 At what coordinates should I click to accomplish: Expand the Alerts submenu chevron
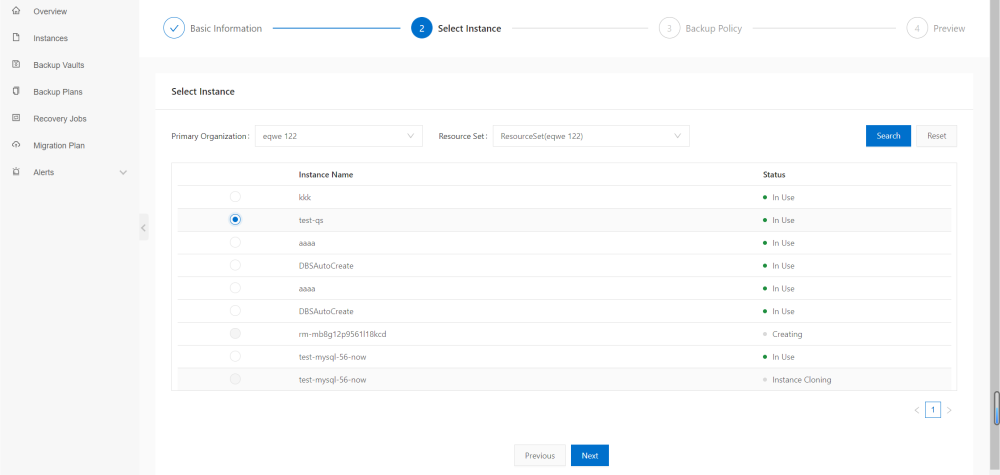point(124,172)
